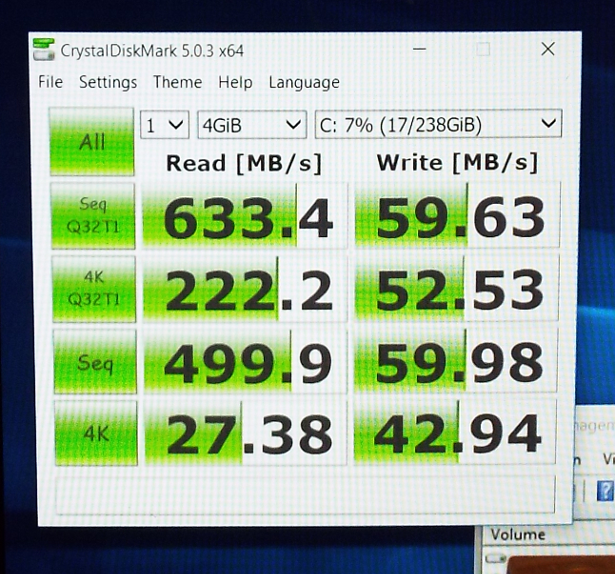Run the plain 4K benchmark test
615x574 pixels.
[x=91, y=435]
